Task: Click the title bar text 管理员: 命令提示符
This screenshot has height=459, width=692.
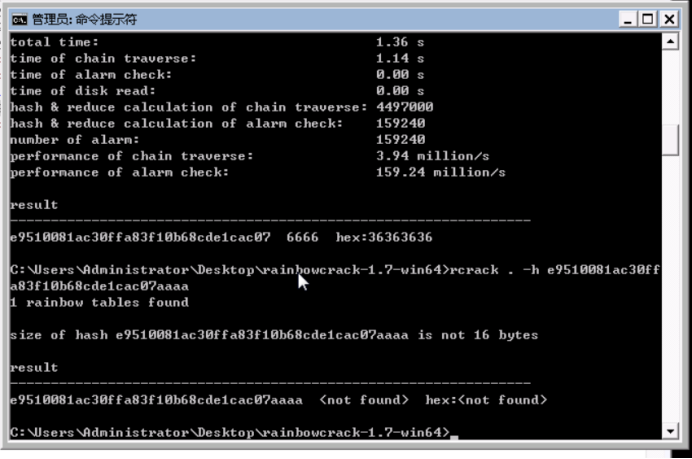Action: (x=84, y=19)
